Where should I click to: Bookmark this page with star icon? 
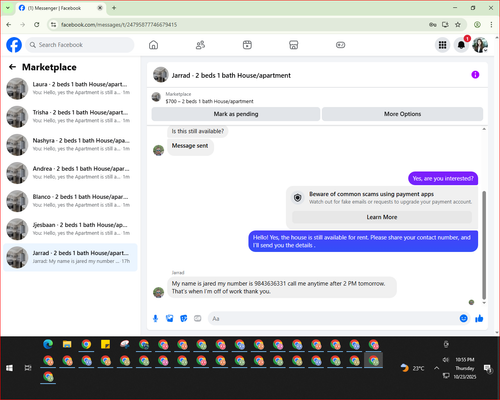tap(458, 25)
